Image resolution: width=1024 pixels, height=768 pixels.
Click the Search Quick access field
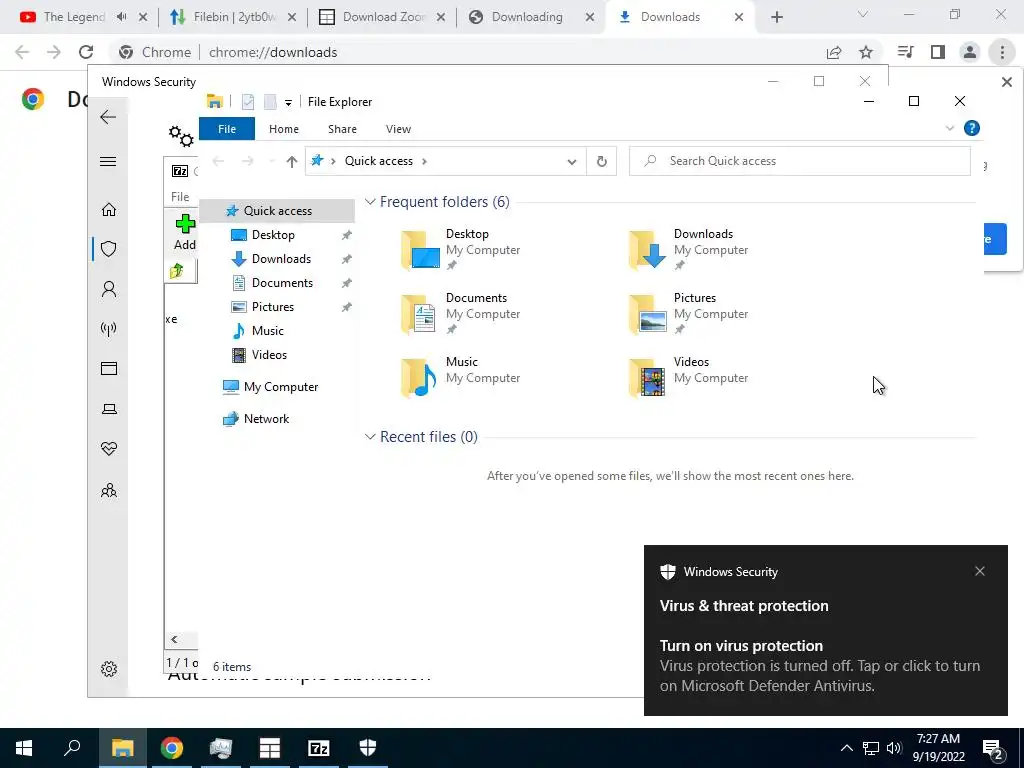coord(799,161)
